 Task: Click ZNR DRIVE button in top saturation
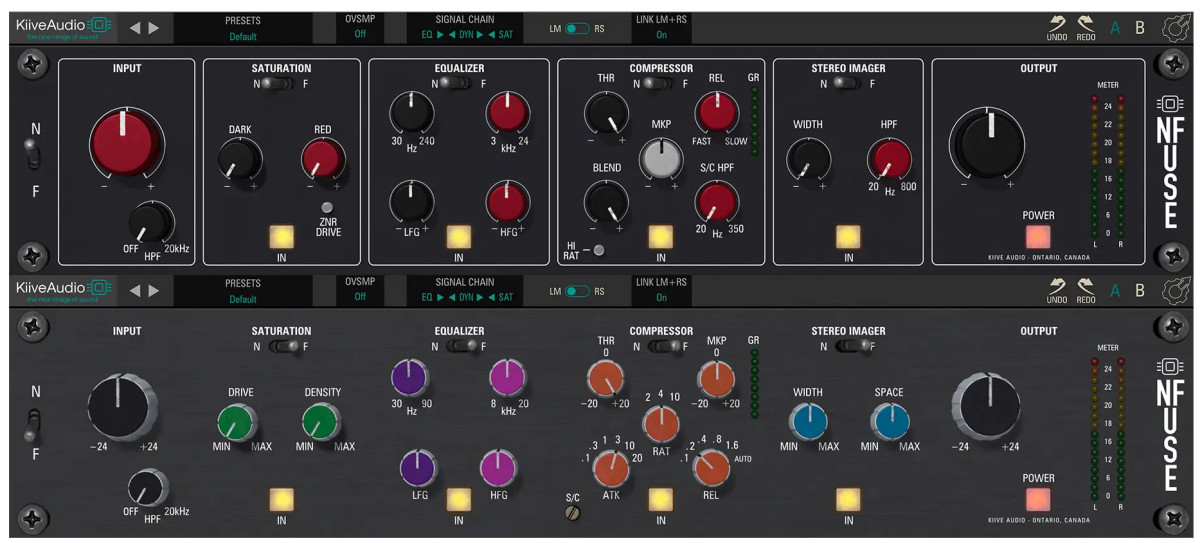(x=327, y=207)
